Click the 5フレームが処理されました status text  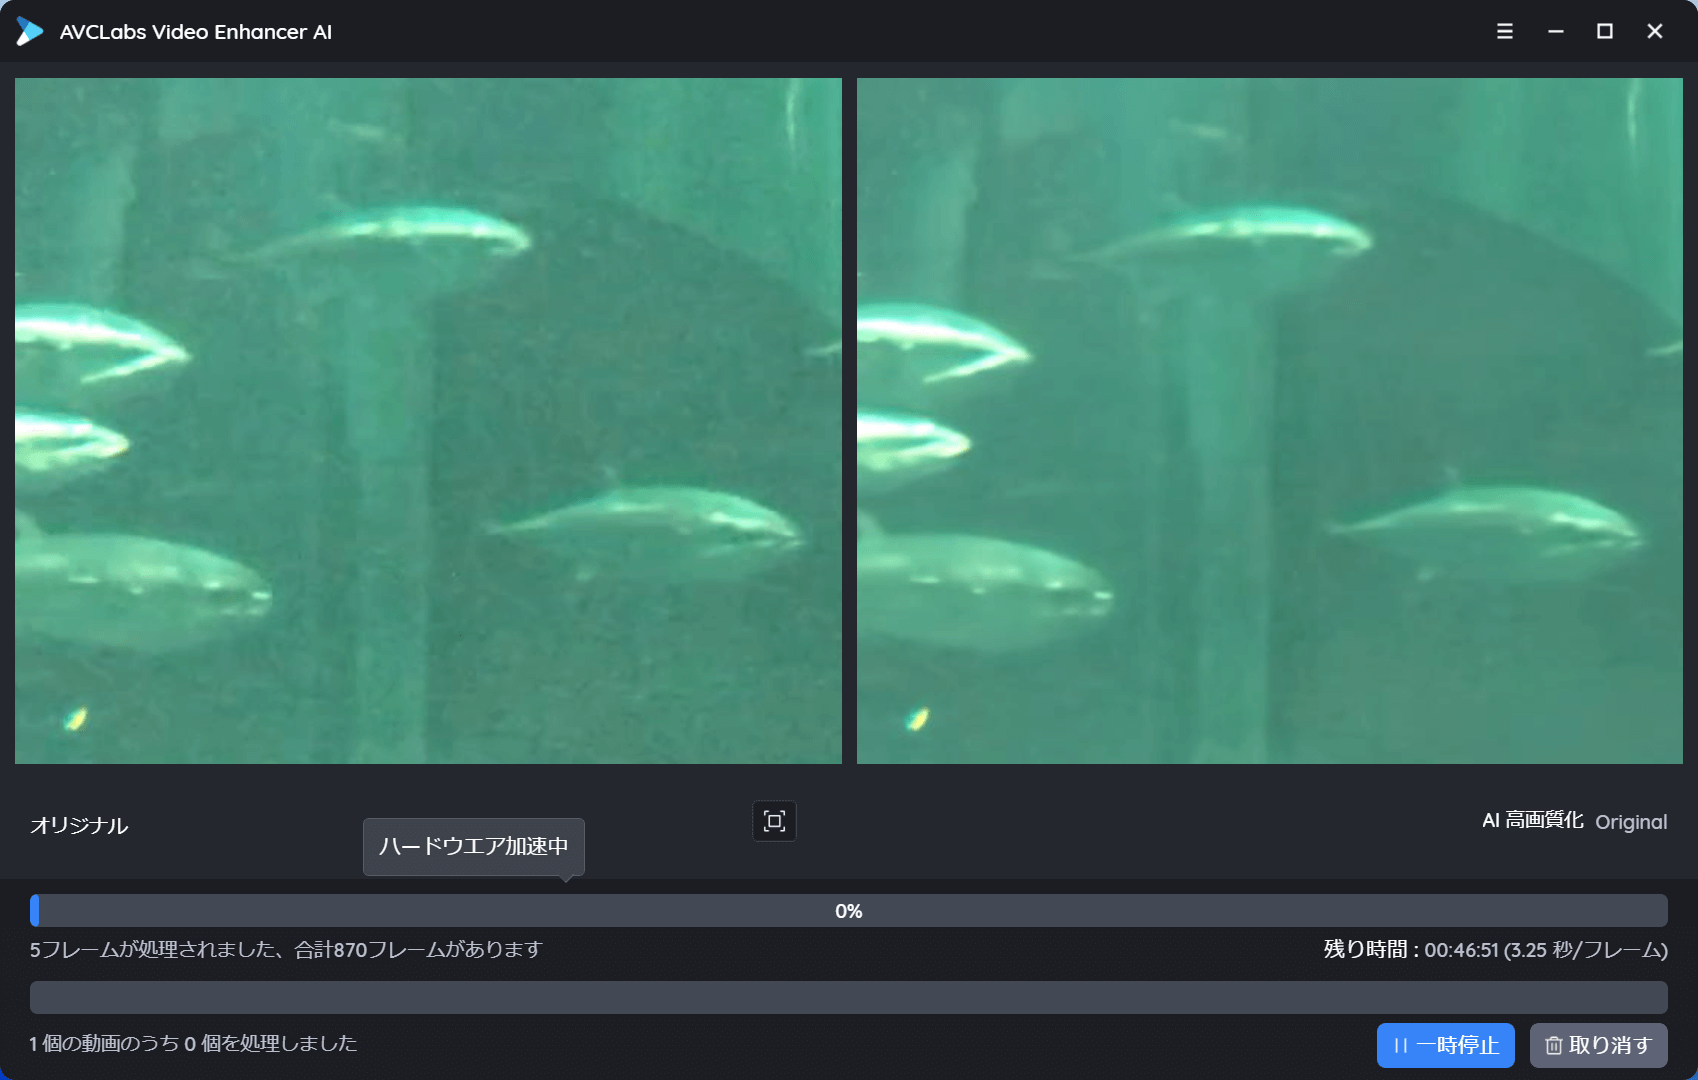tap(285, 950)
